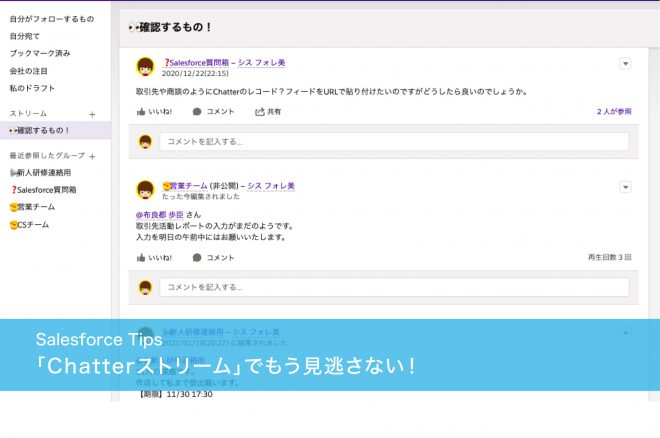Open Salesforce質問箱 link in the first post header

click(x=196, y=63)
